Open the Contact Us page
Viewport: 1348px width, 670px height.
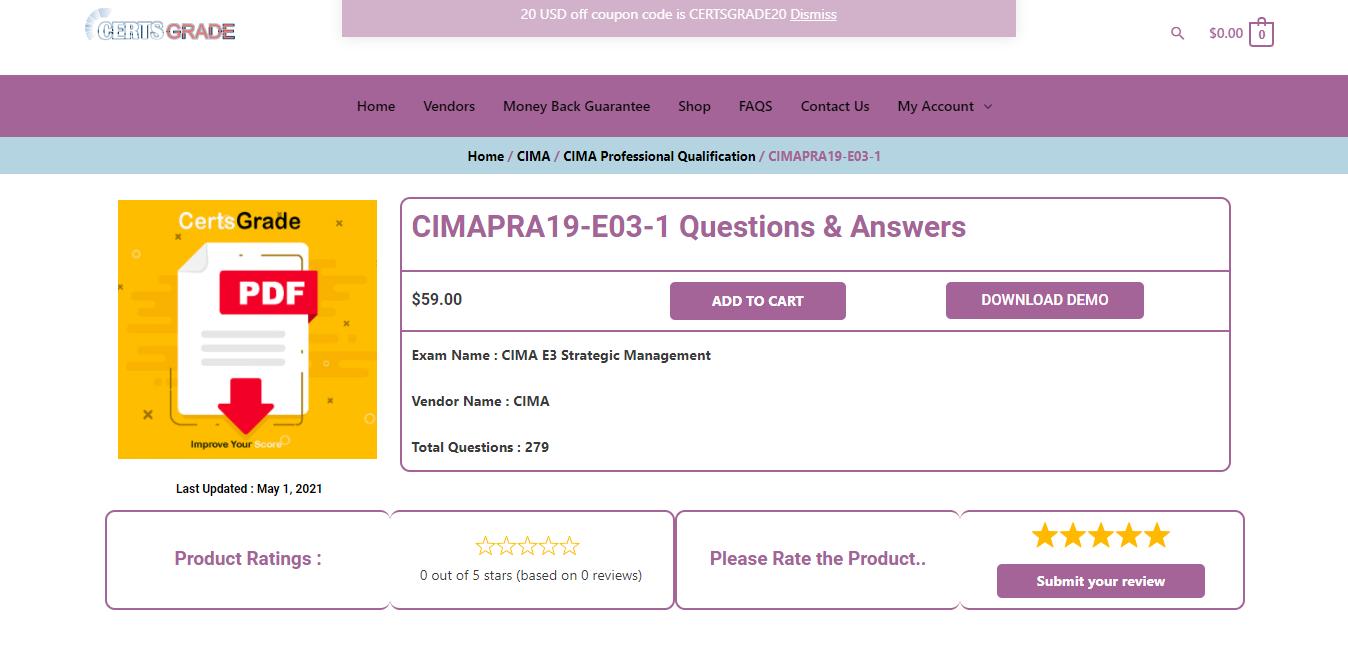tap(835, 106)
